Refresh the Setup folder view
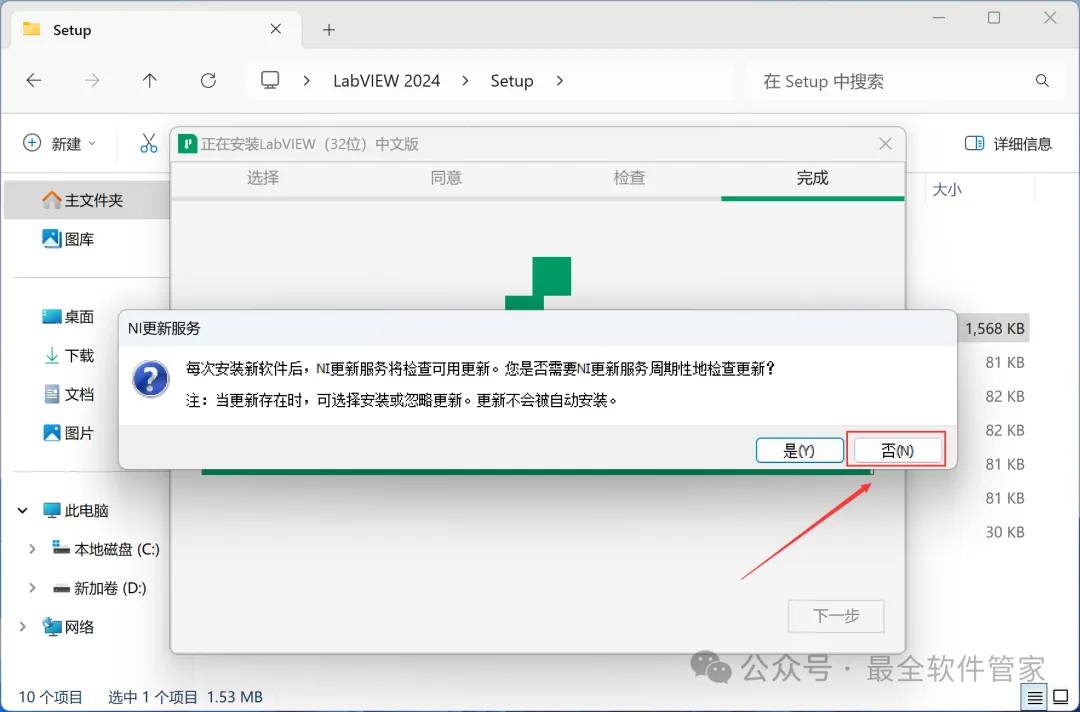 pyautogui.click(x=208, y=81)
